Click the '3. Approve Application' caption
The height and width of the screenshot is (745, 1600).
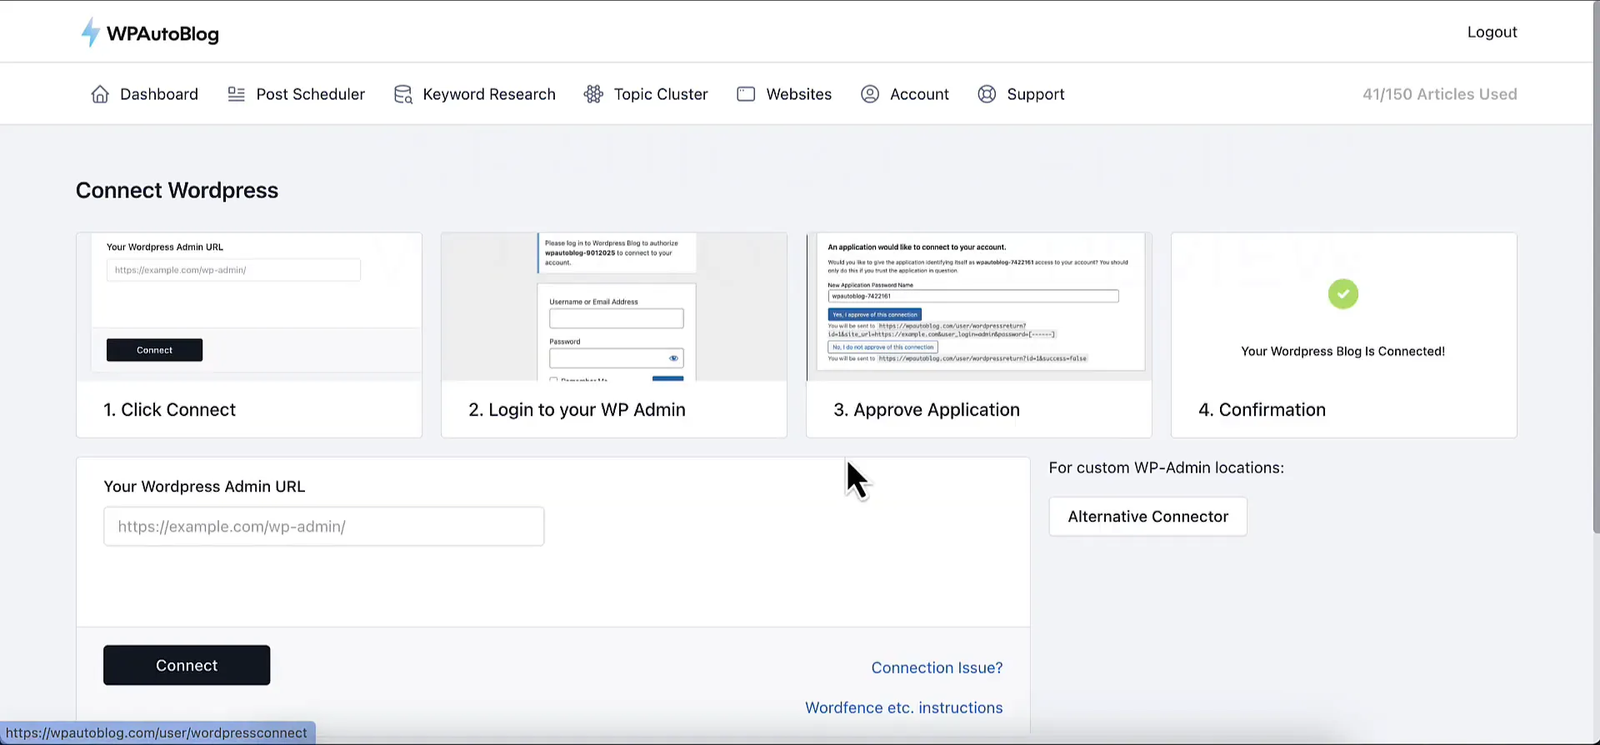click(927, 410)
